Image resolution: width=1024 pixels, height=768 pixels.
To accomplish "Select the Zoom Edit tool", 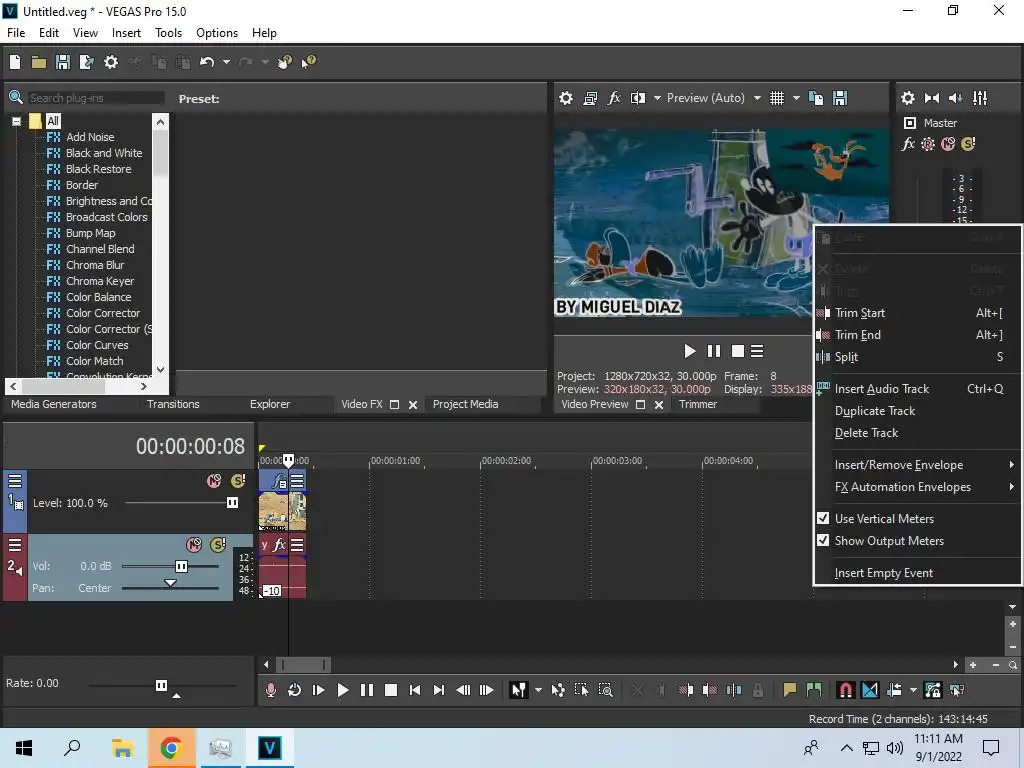I will pyautogui.click(x=605, y=690).
